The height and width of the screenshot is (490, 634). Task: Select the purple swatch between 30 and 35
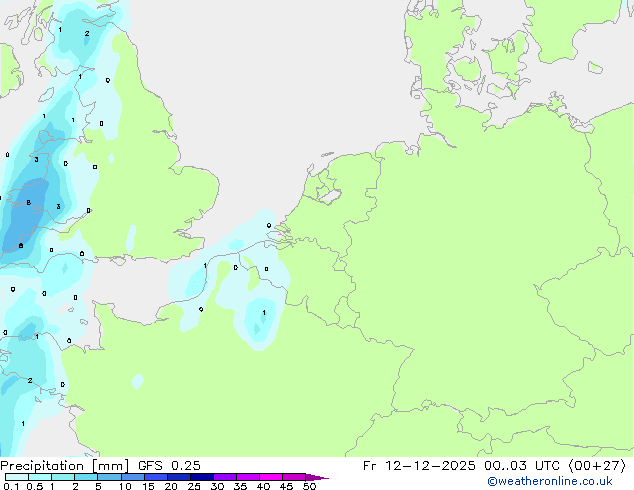tap(224, 477)
